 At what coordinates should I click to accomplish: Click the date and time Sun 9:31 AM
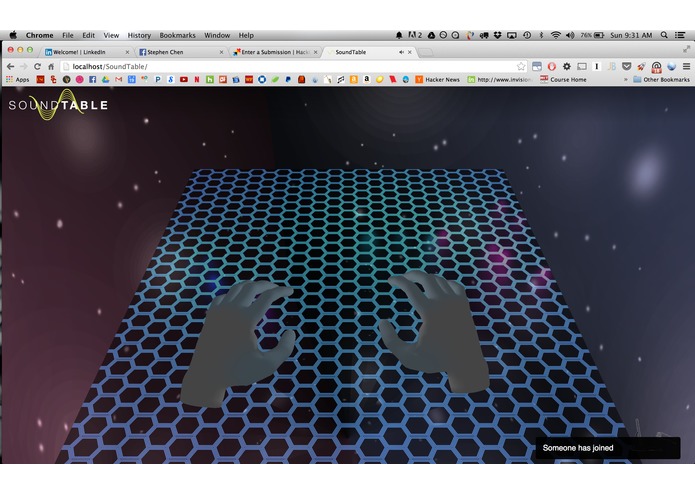[631, 35]
